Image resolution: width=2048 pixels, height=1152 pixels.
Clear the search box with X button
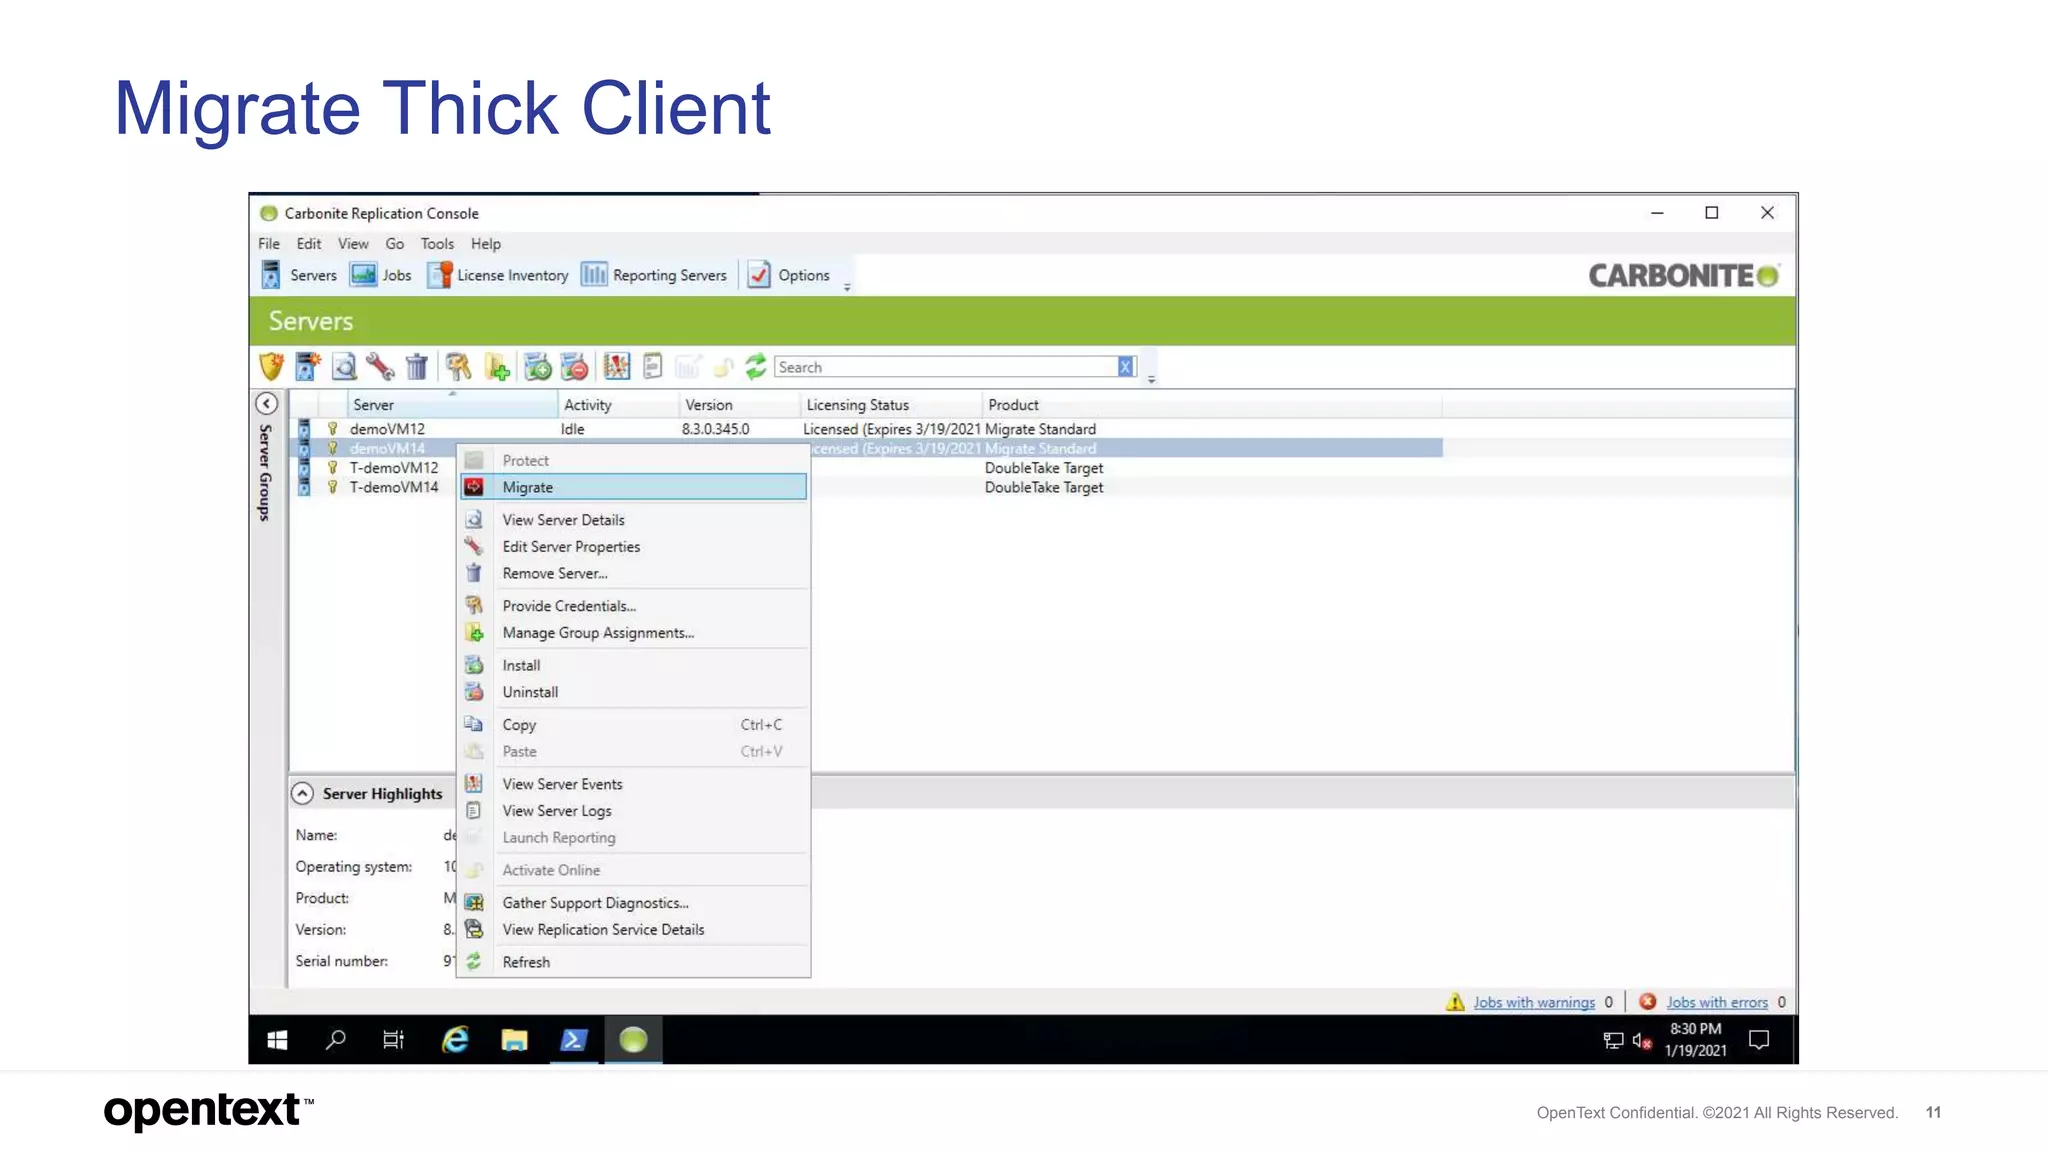[1126, 367]
